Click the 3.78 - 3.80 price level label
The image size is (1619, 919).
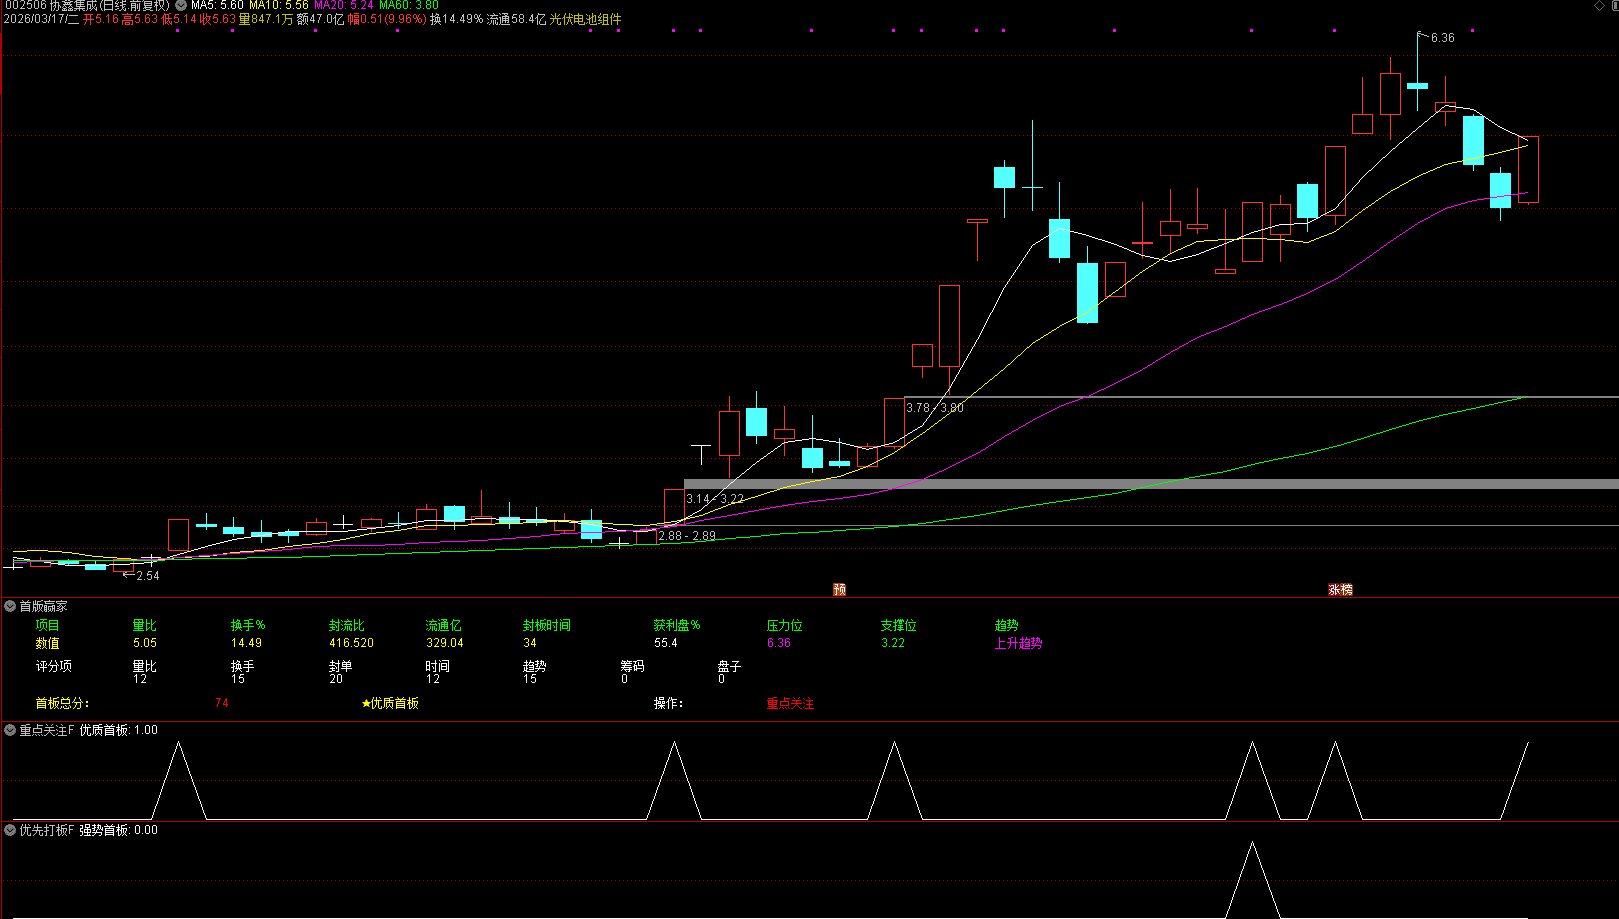934,408
